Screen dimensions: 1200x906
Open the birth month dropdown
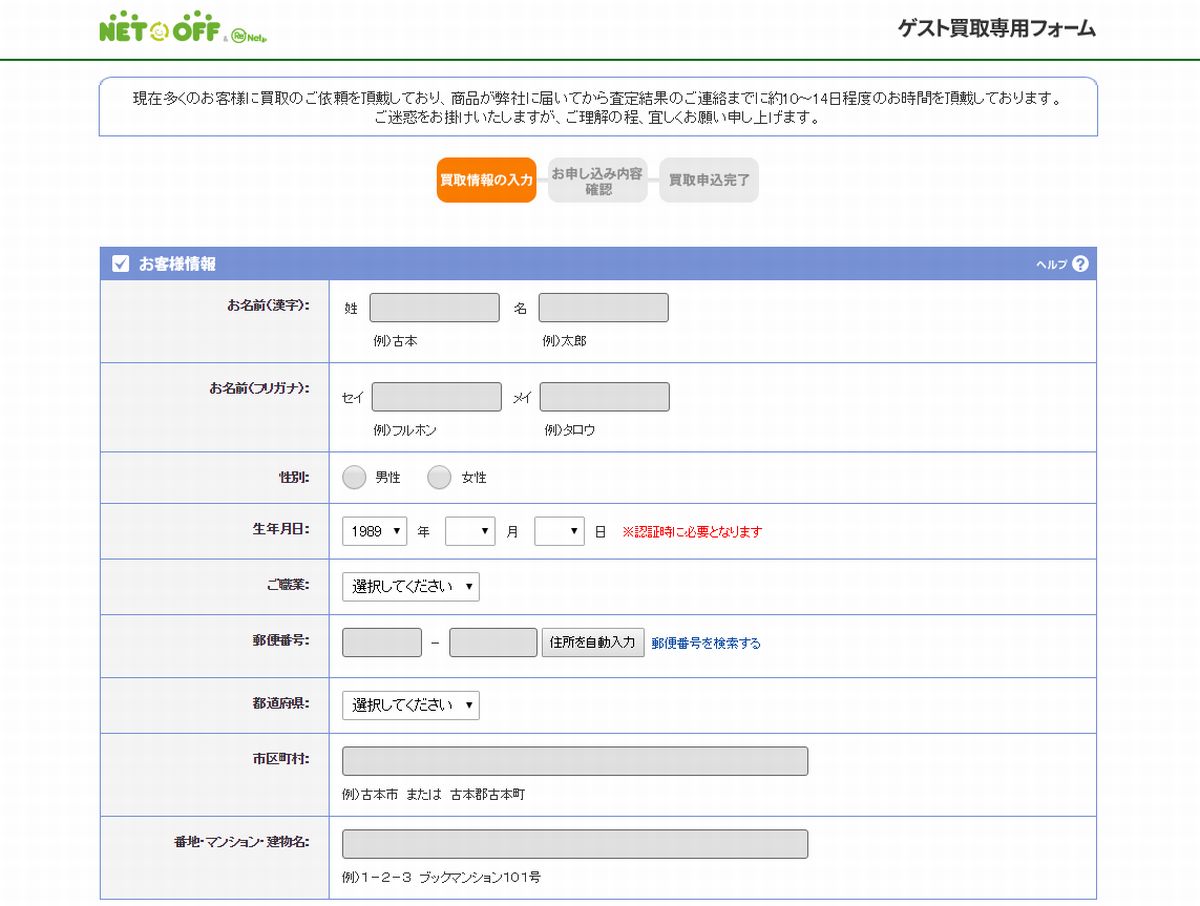tap(470, 531)
